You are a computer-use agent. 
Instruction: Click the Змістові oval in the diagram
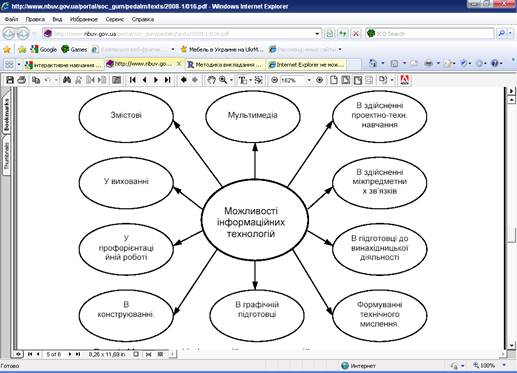point(126,117)
